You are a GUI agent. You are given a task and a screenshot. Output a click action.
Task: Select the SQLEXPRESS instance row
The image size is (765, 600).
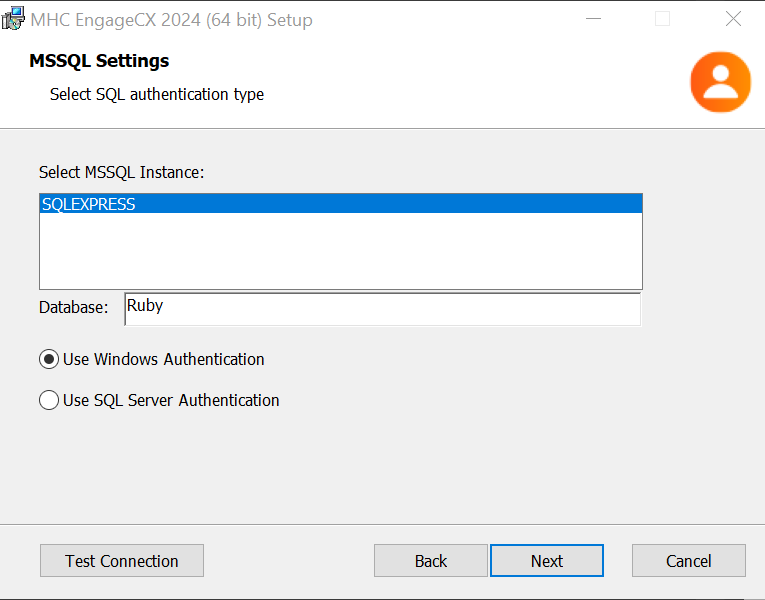pos(341,203)
